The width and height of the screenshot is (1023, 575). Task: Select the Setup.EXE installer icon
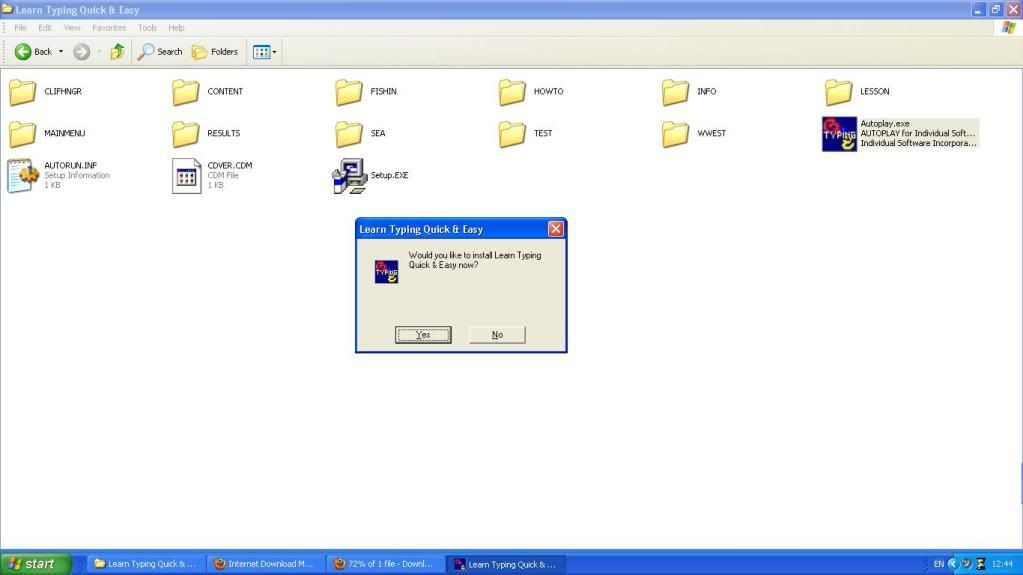(350, 176)
